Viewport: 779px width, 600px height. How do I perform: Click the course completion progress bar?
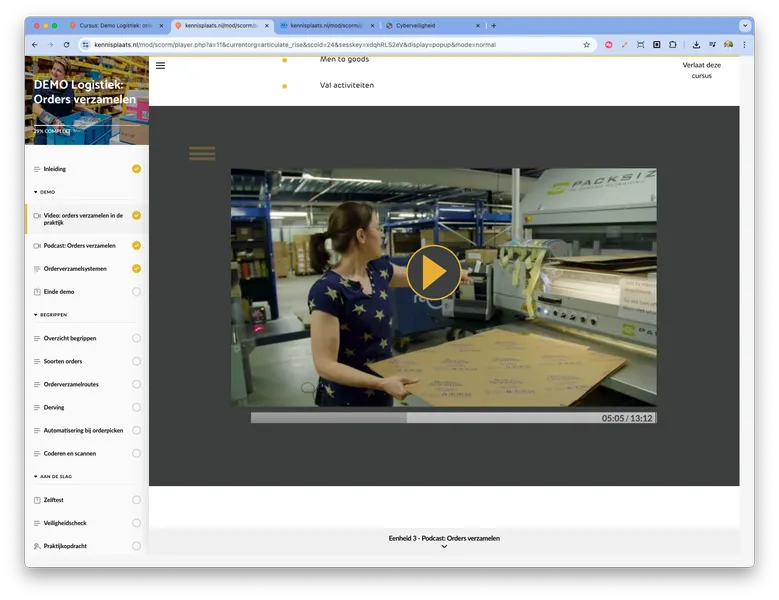tap(87, 126)
